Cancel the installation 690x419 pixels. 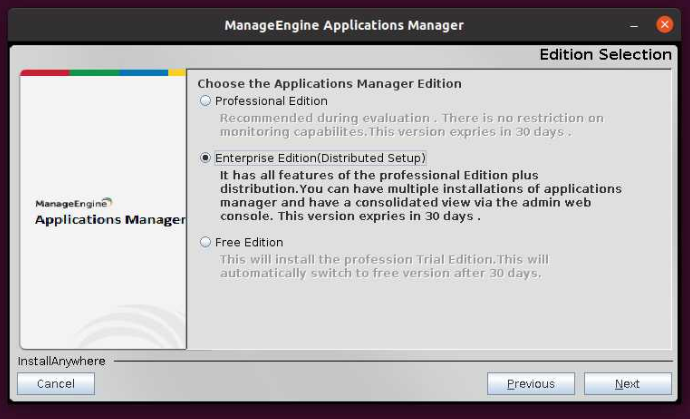click(x=56, y=384)
